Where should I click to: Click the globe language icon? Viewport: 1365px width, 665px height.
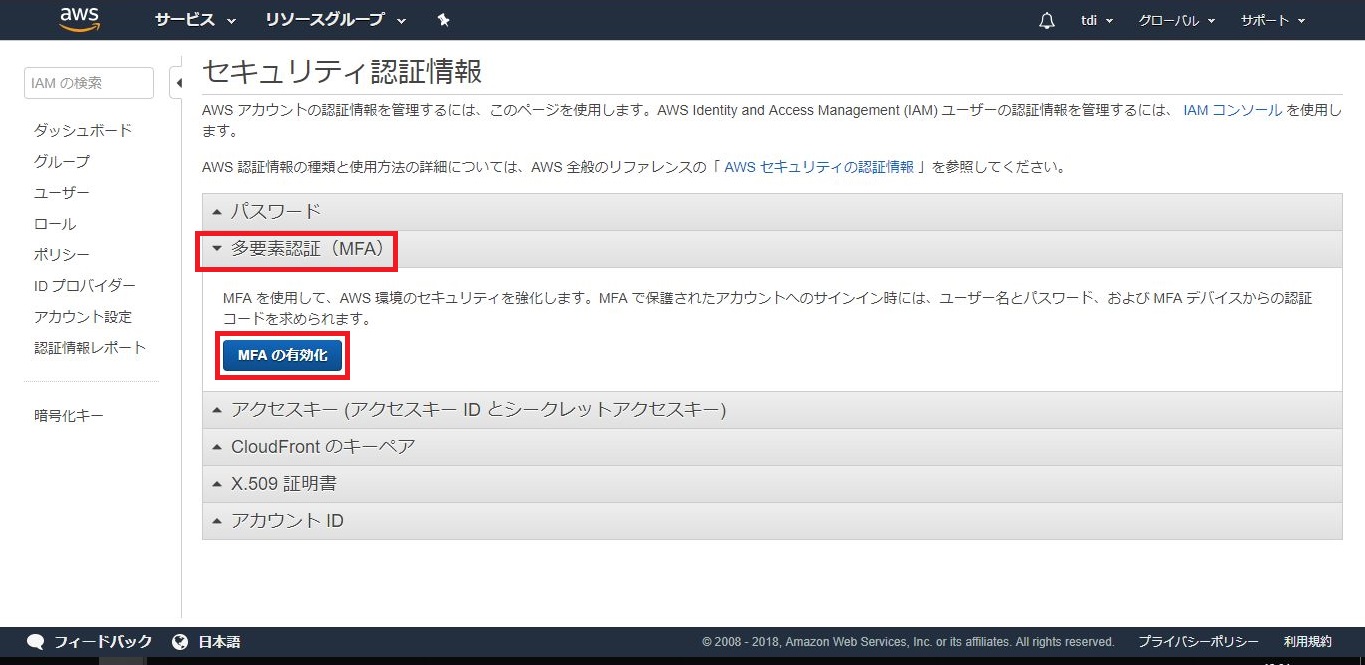pos(180,642)
